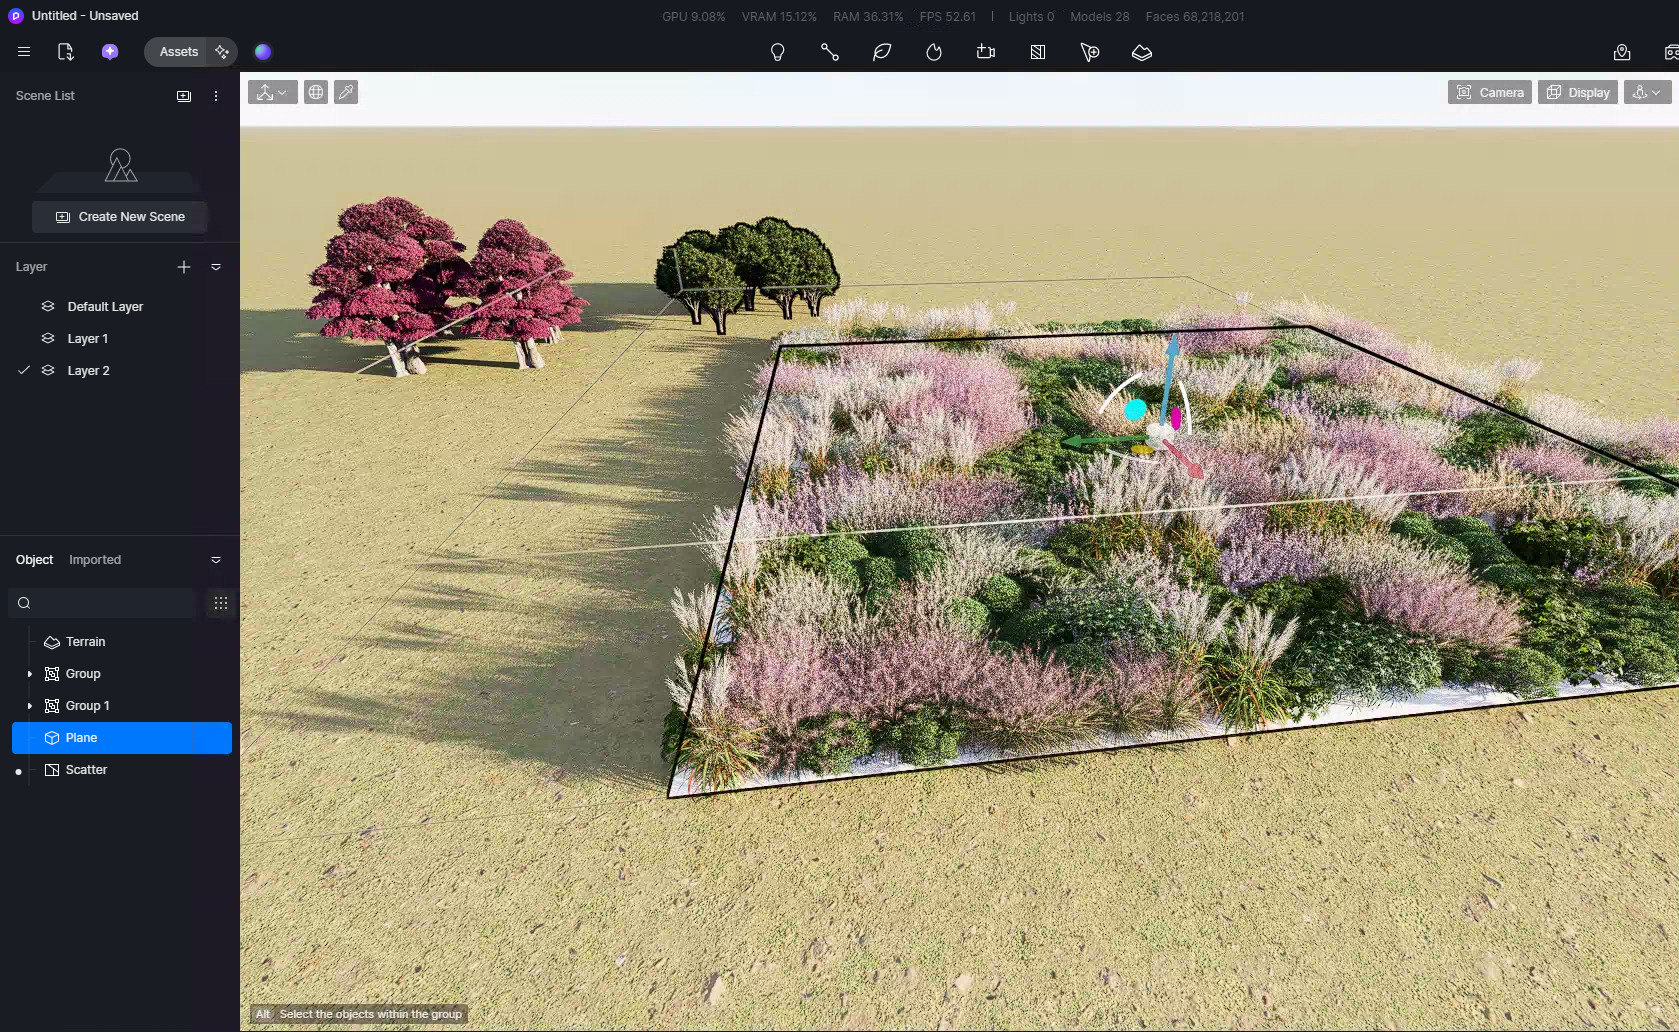1679x1032 pixels.
Task: Expand the Group 1 tree arrow
Action: pos(30,706)
